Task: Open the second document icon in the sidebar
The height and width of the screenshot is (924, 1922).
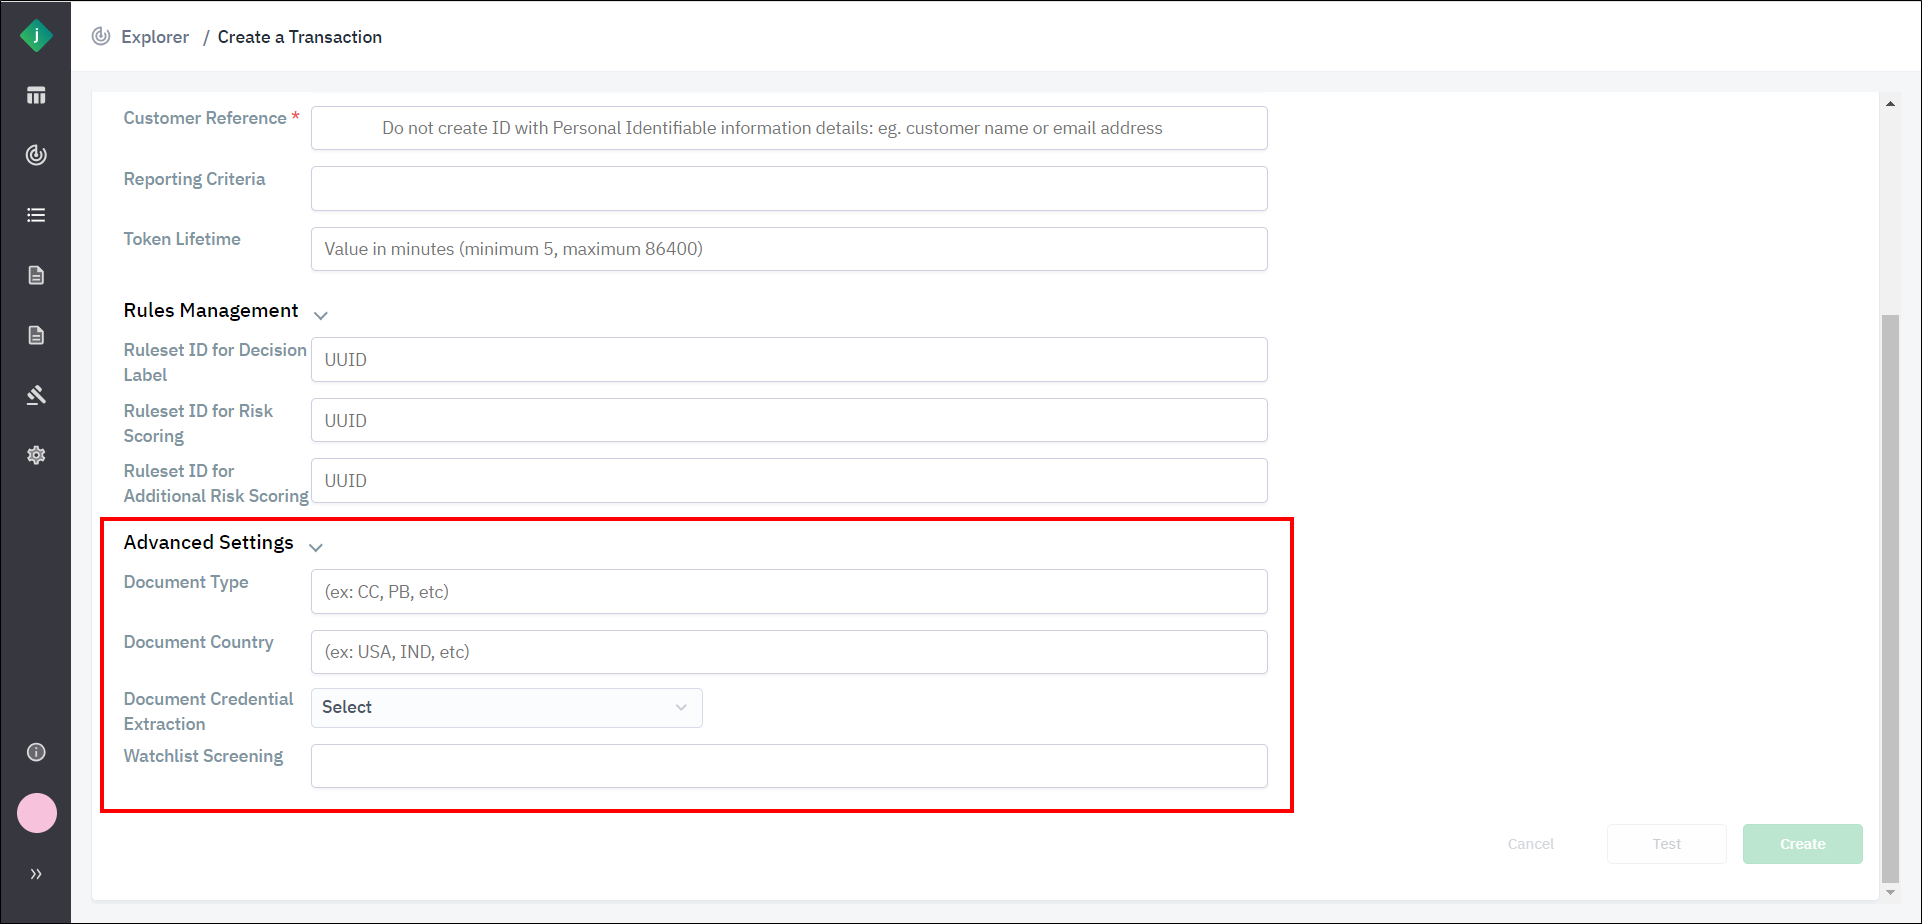Action: [x=36, y=335]
